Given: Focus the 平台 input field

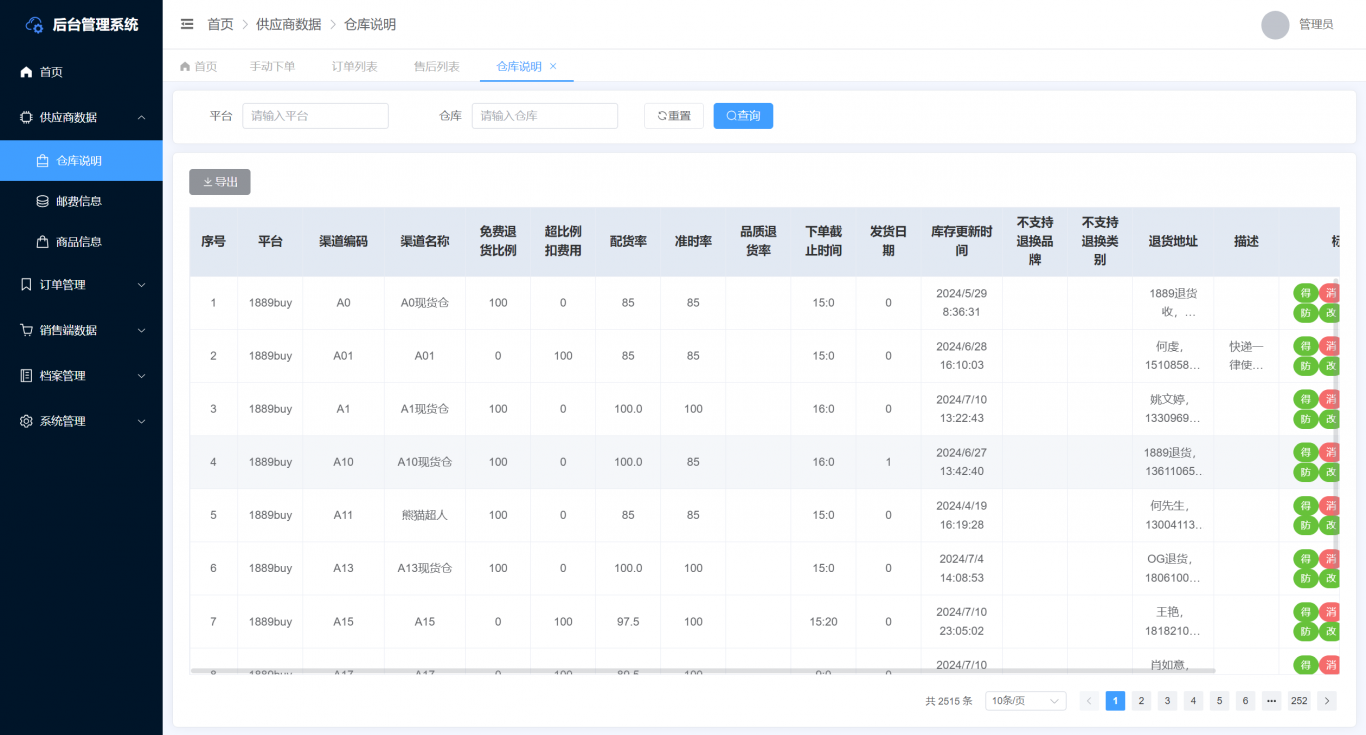Looking at the screenshot, I should (315, 116).
